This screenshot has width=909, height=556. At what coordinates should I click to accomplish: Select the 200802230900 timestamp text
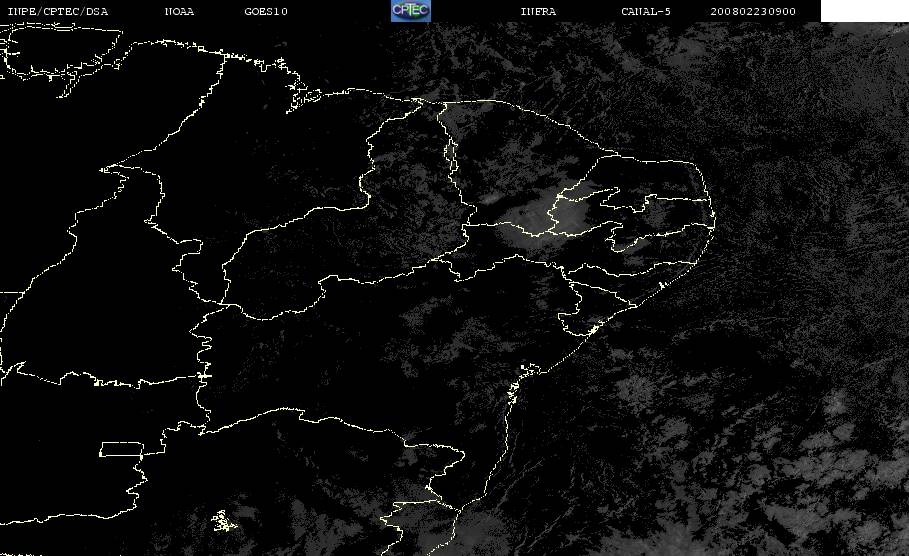pos(753,12)
